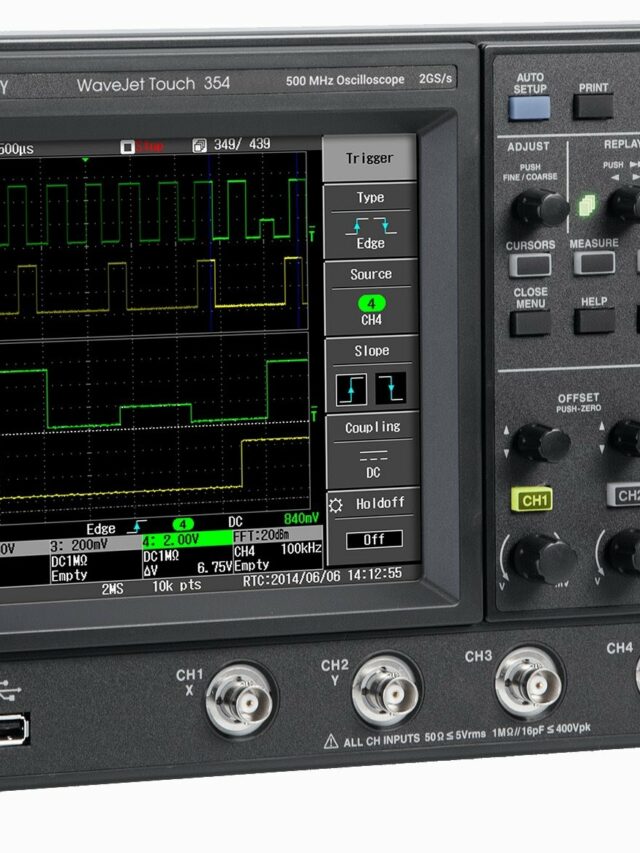
Task: Push the CURSORS button
Action: [530, 265]
